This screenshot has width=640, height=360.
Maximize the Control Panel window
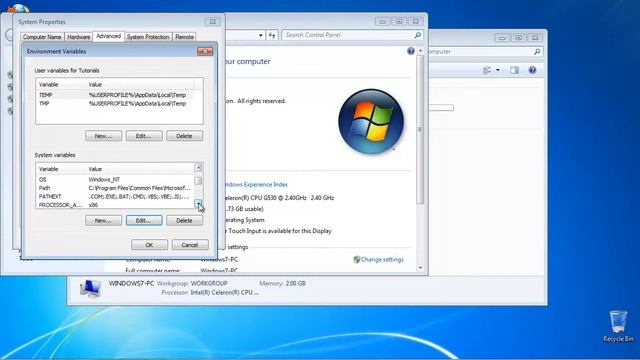point(399,22)
